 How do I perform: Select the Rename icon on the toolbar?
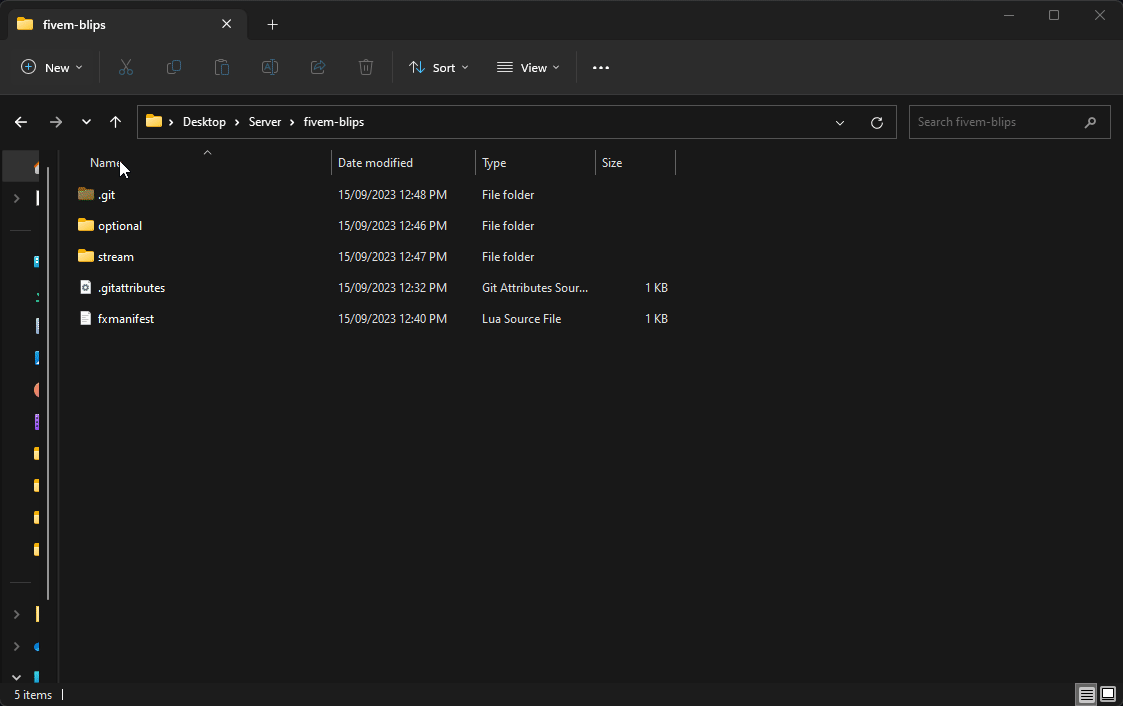[269, 67]
